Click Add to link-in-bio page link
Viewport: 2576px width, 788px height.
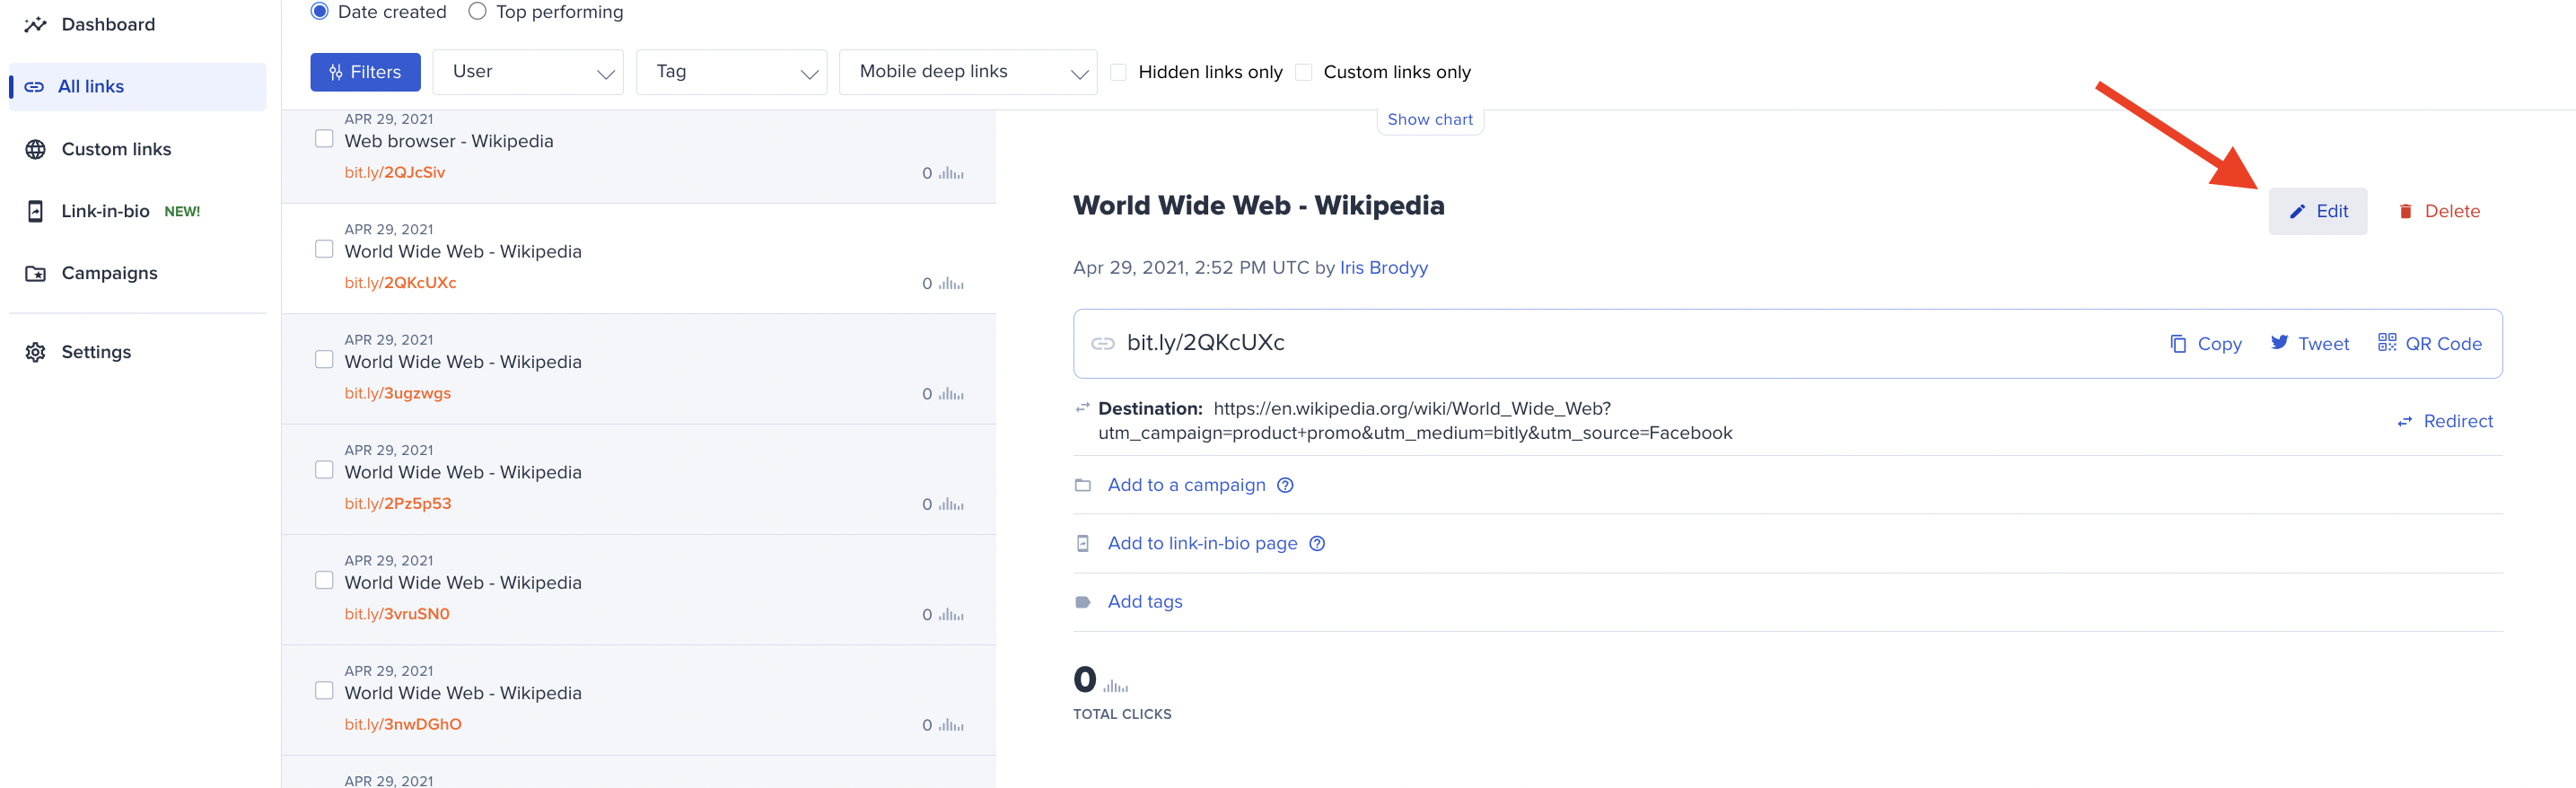pos(1202,544)
